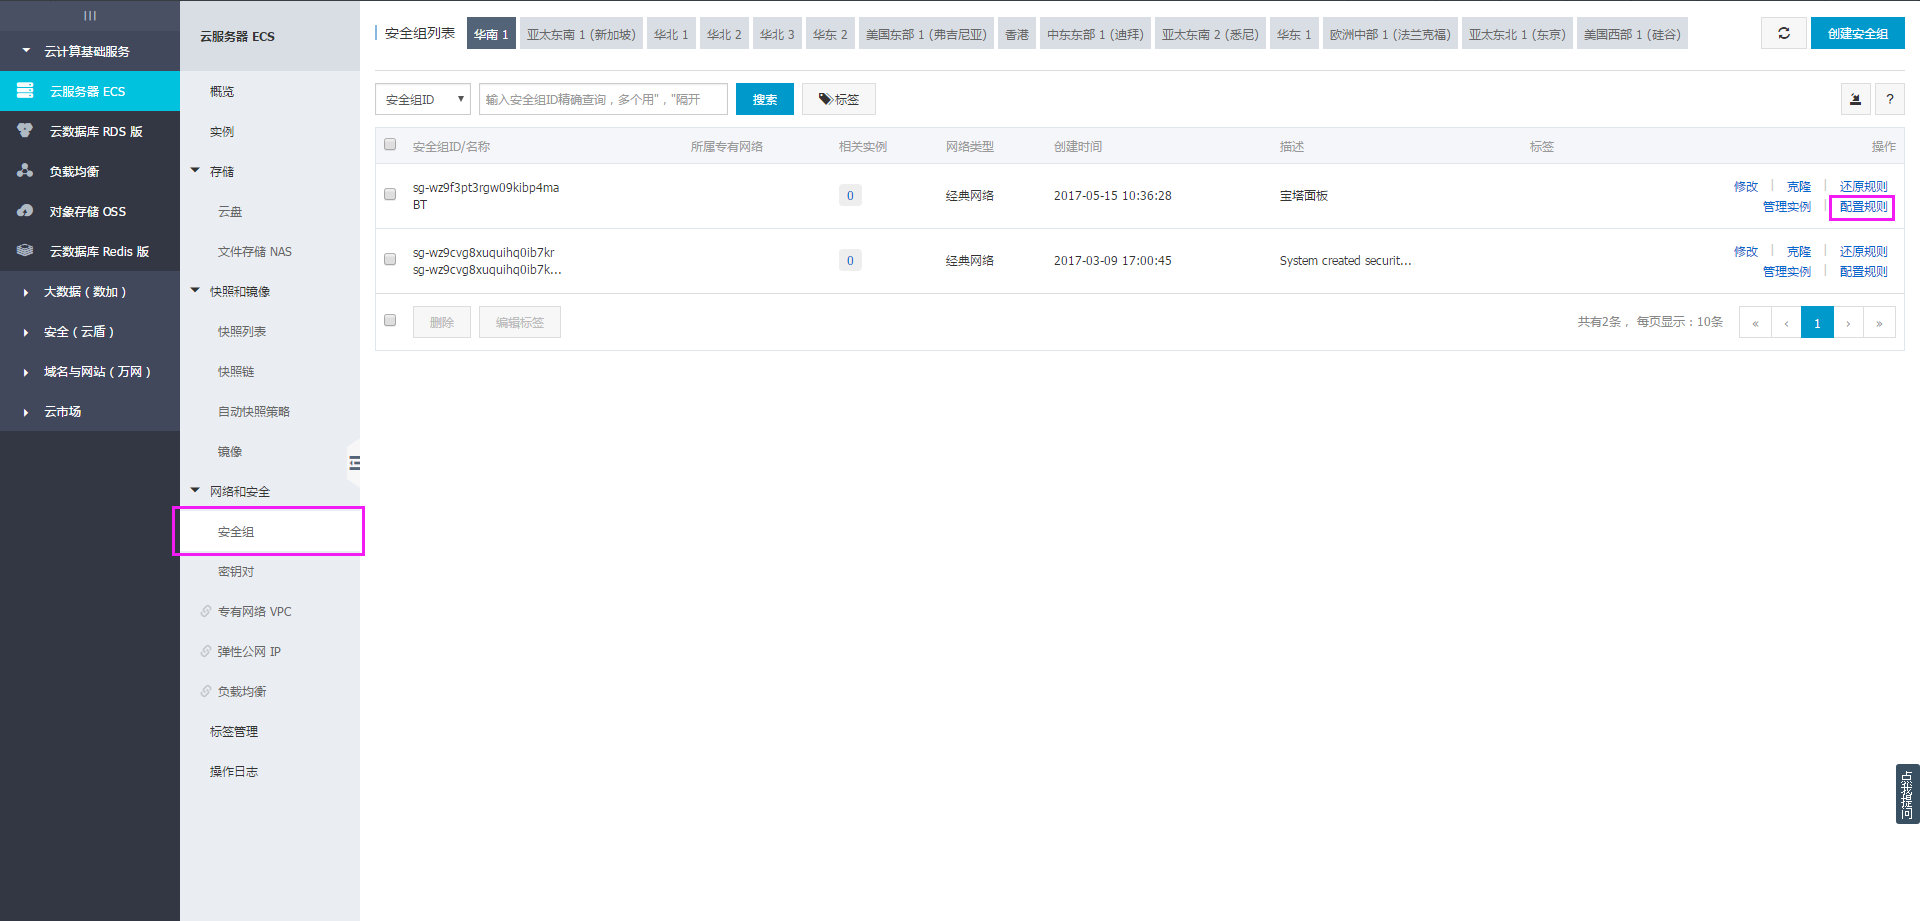Open help via the question mark icon
Image resolution: width=1920 pixels, height=921 pixels.
tap(1889, 99)
